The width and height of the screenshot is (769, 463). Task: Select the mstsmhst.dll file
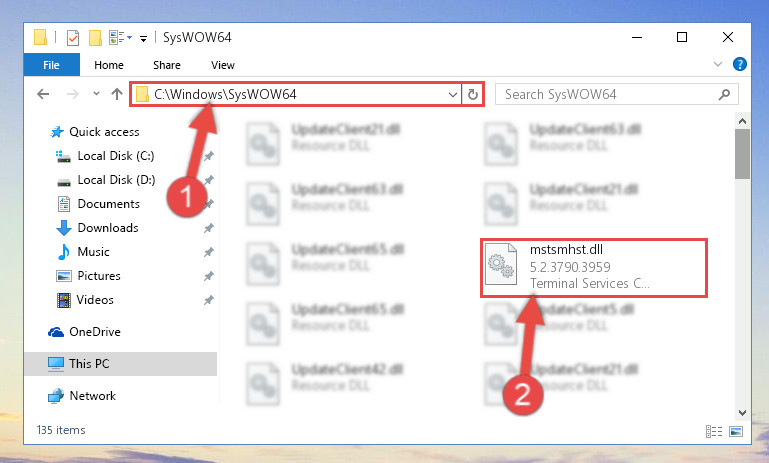593,267
